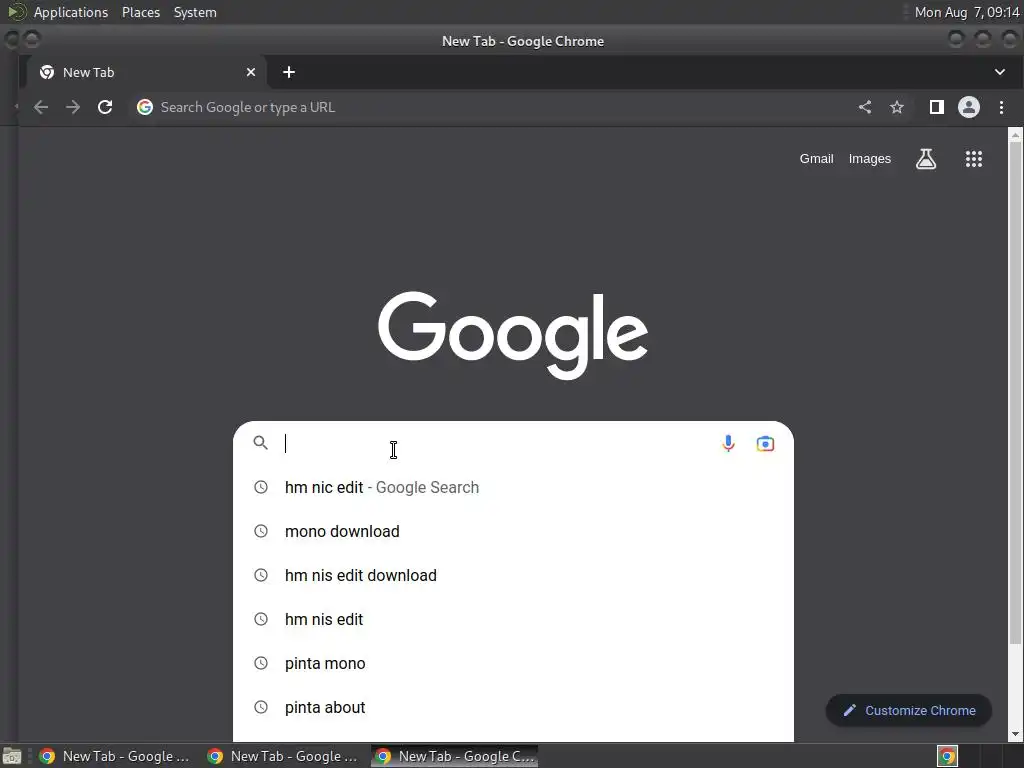This screenshot has width=1024, height=768.
Task: Click the Google logo
Action: [x=513, y=335]
